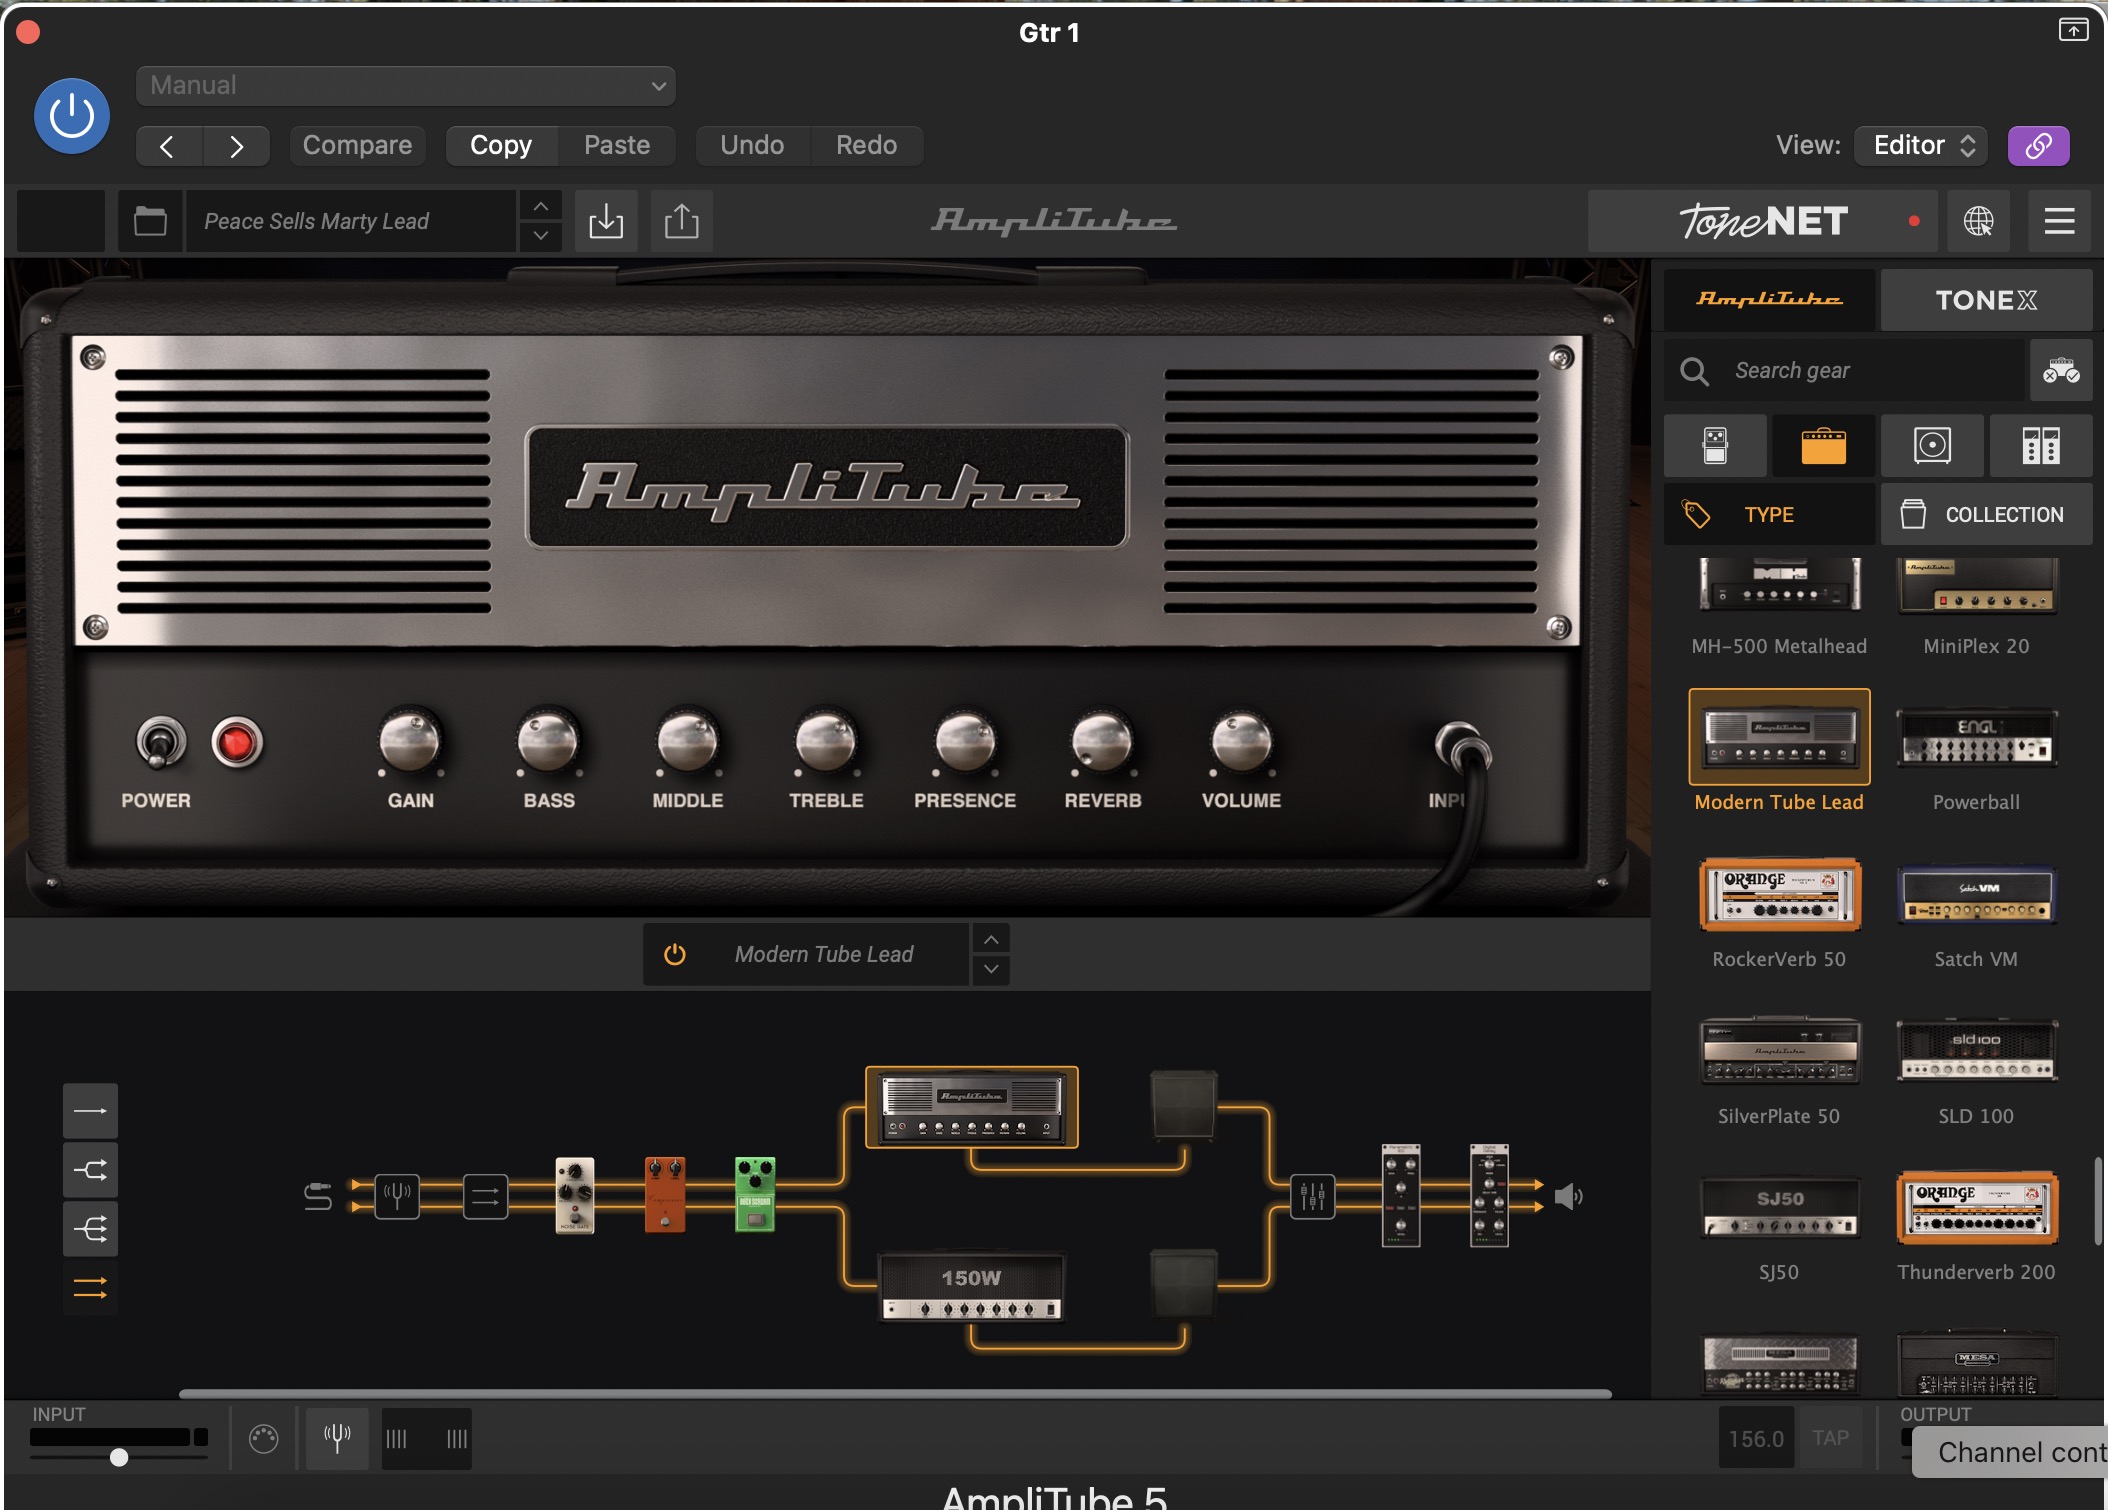Viewport: 2108px width, 1510px height.
Task: Select the Modern Tube Lead amp thumbnail
Action: click(1779, 737)
